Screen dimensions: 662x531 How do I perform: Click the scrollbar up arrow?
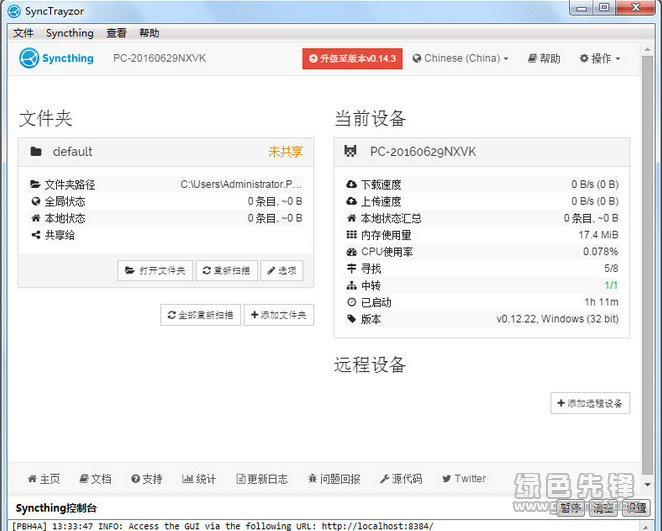(647, 49)
